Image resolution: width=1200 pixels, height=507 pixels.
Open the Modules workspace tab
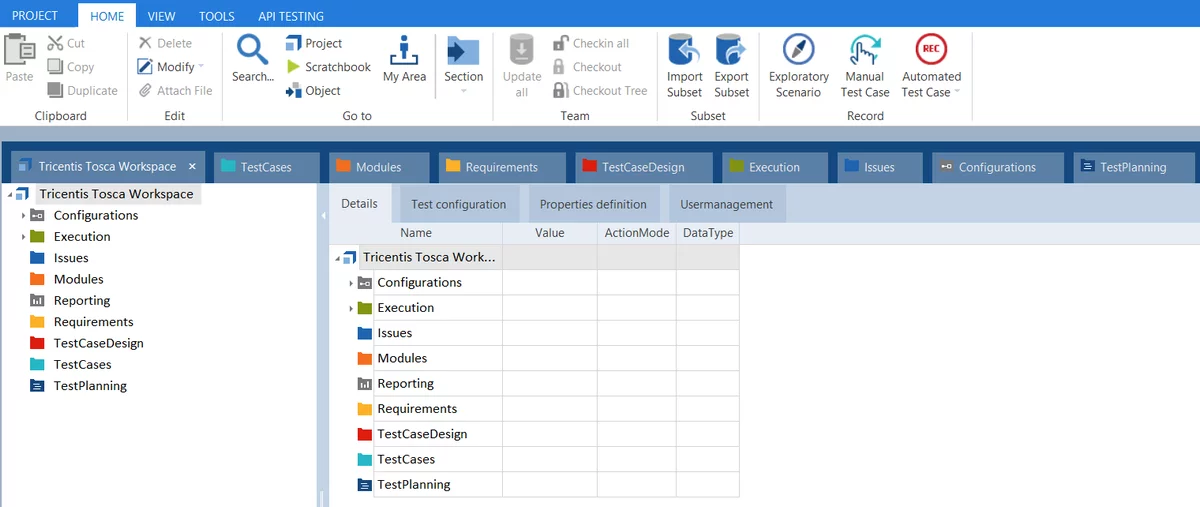click(x=377, y=167)
